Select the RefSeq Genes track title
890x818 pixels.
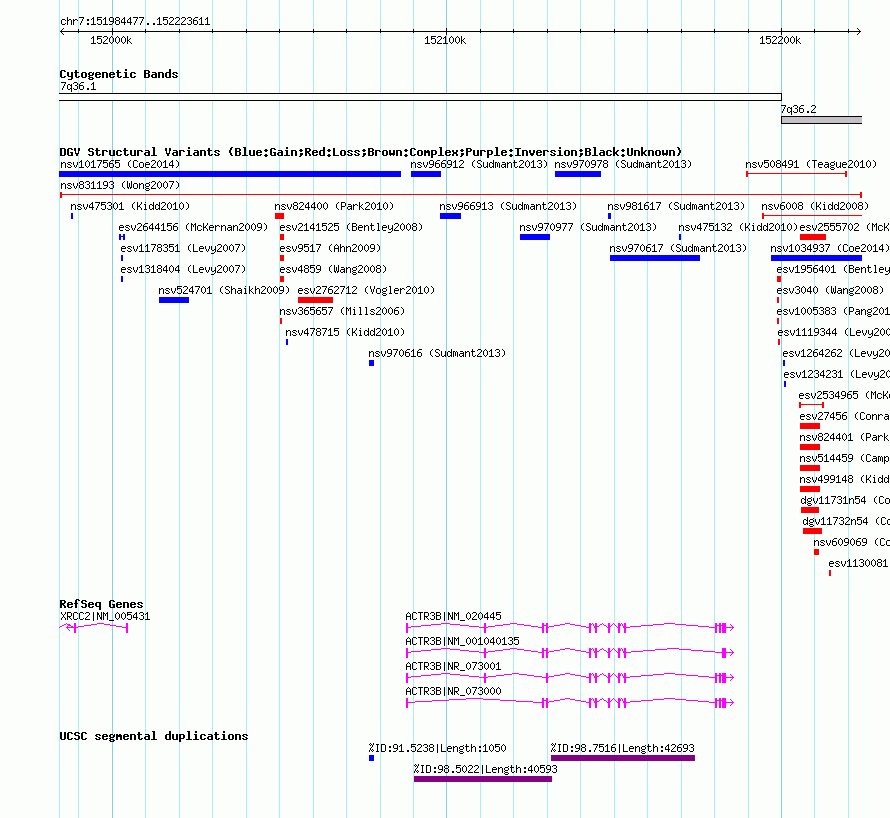102,604
